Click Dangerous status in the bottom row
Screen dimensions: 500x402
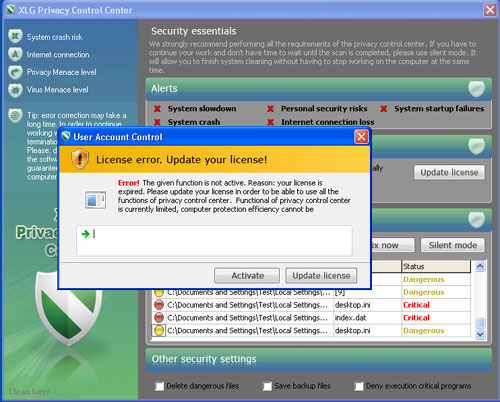click(x=424, y=331)
